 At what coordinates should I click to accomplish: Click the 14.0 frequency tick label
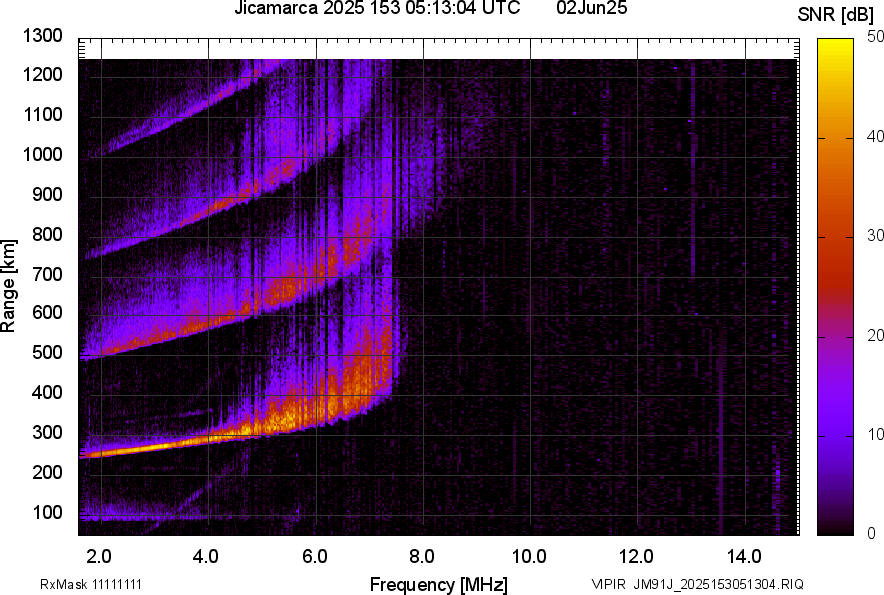pos(744,557)
